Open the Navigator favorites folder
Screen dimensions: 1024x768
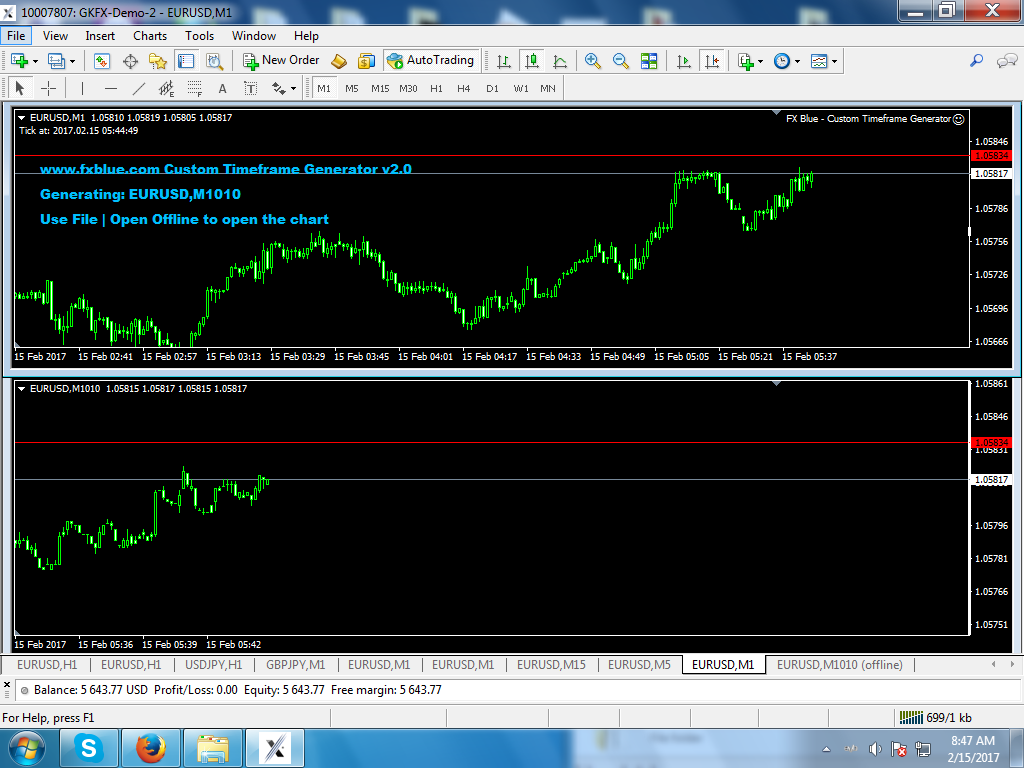point(157,61)
